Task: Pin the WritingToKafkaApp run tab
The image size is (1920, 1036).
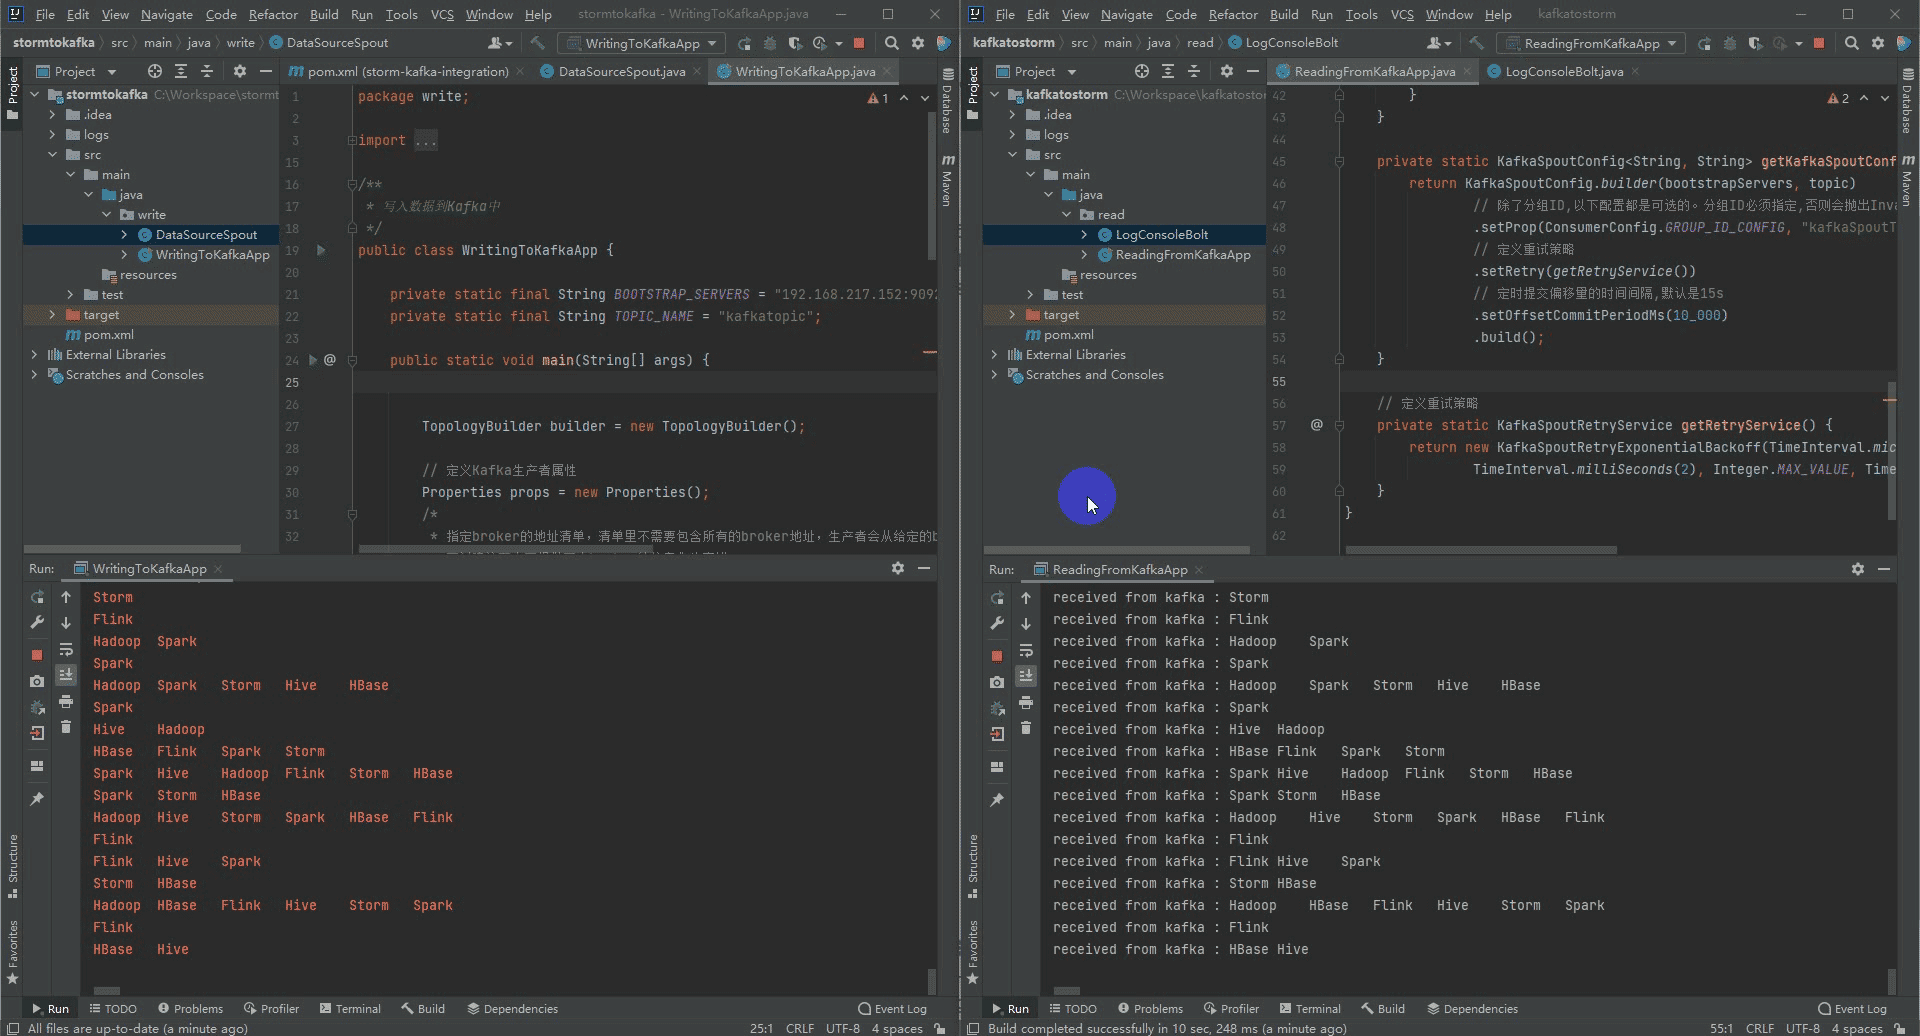Action: coord(37,799)
